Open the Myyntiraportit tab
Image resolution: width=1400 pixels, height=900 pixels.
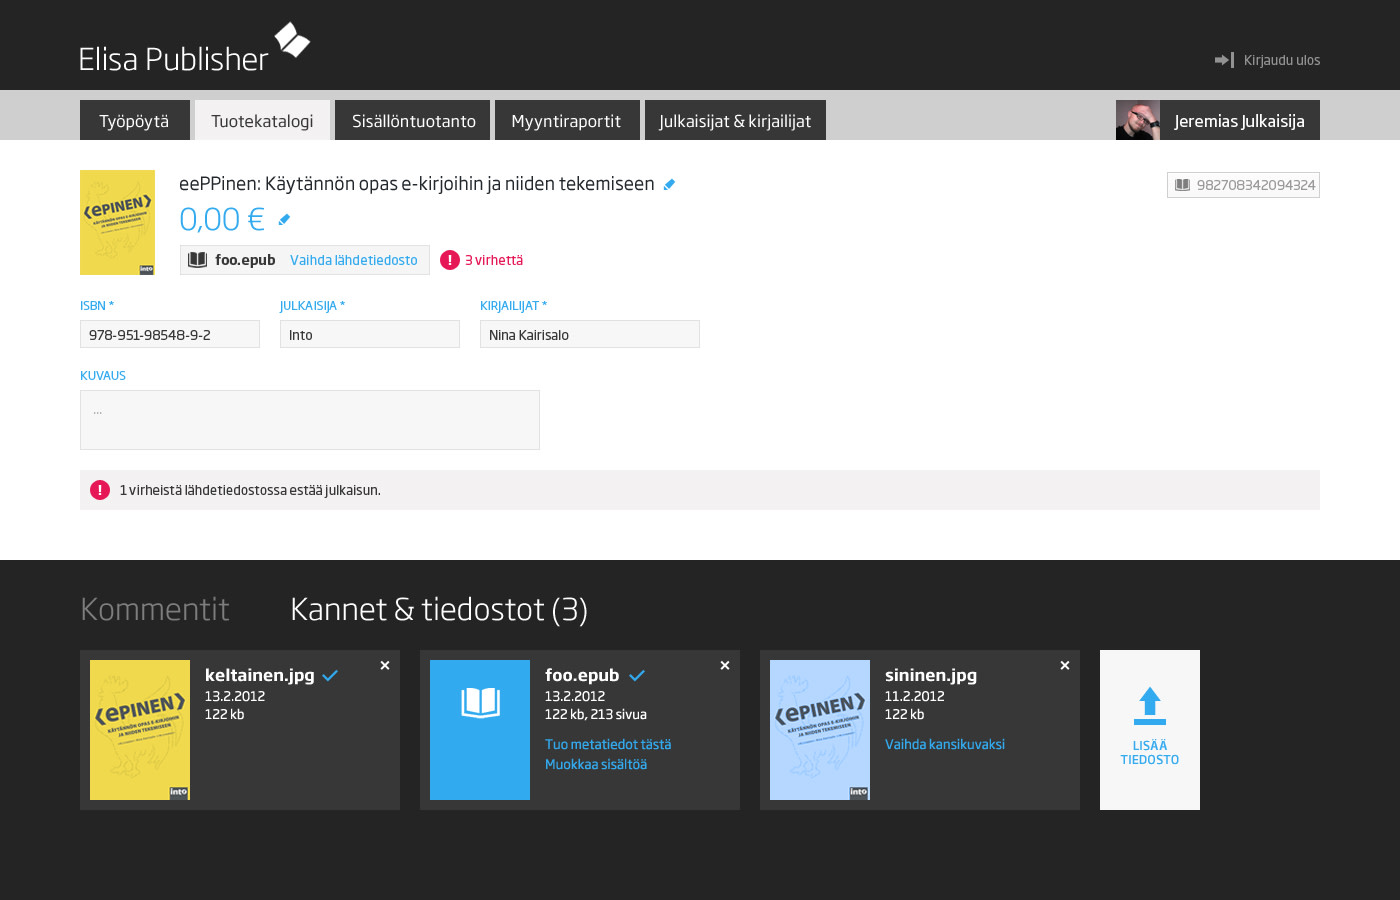pyautogui.click(x=567, y=120)
